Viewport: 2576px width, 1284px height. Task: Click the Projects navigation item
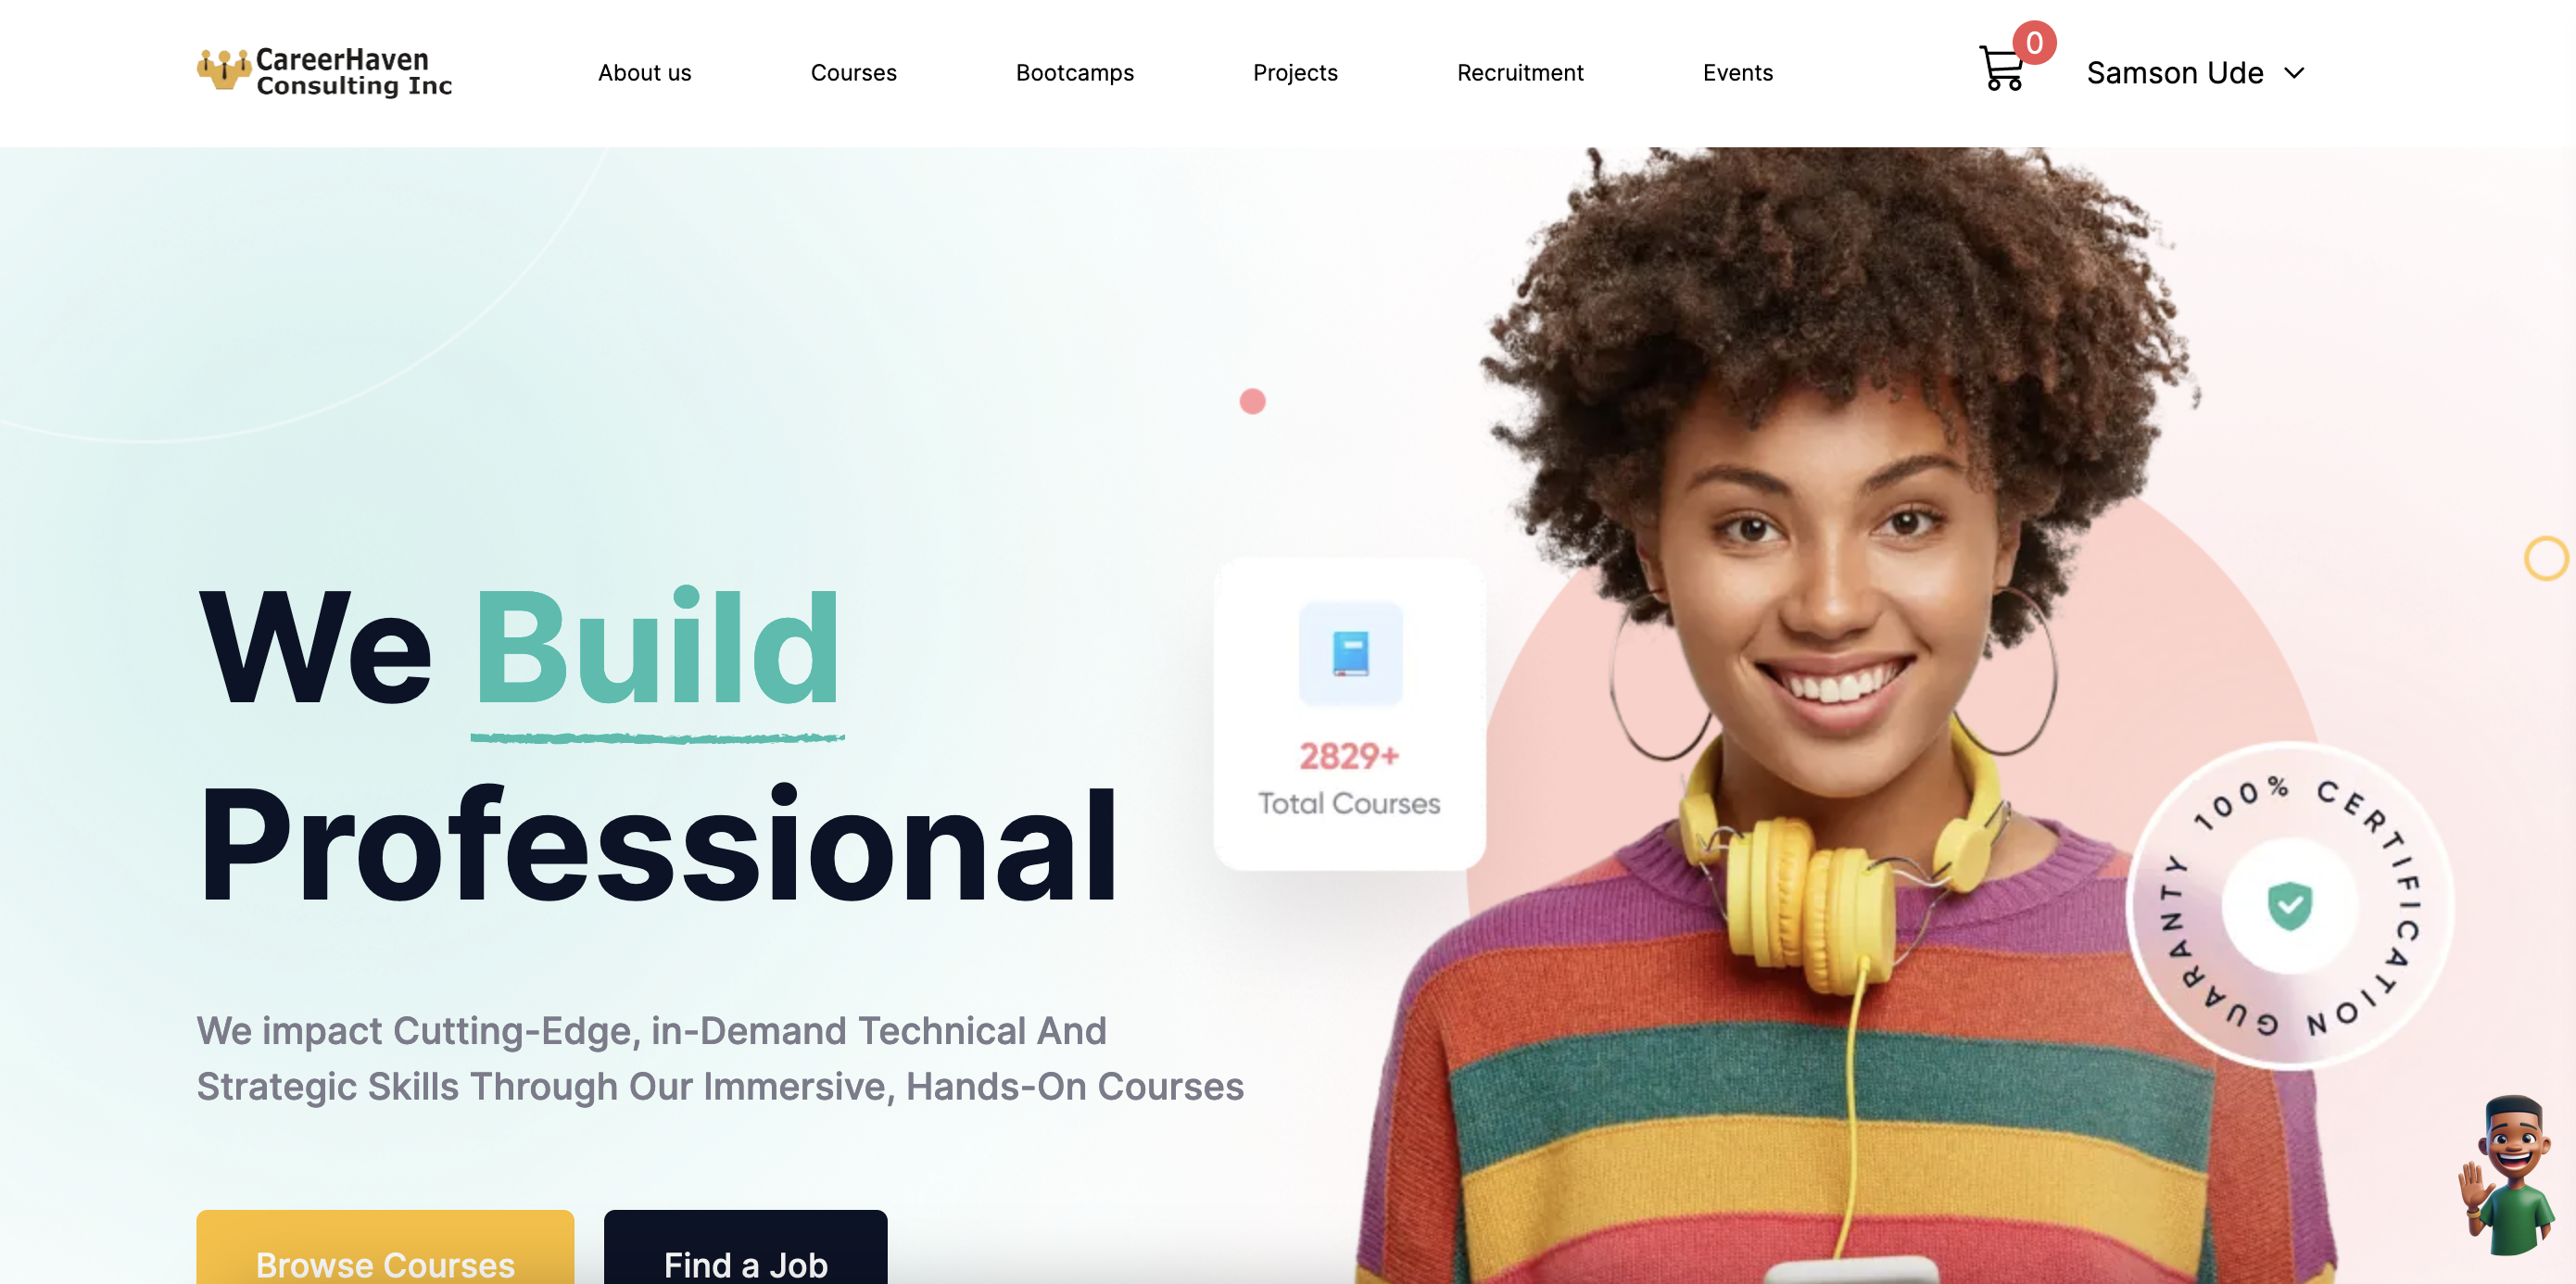point(1294,70)
